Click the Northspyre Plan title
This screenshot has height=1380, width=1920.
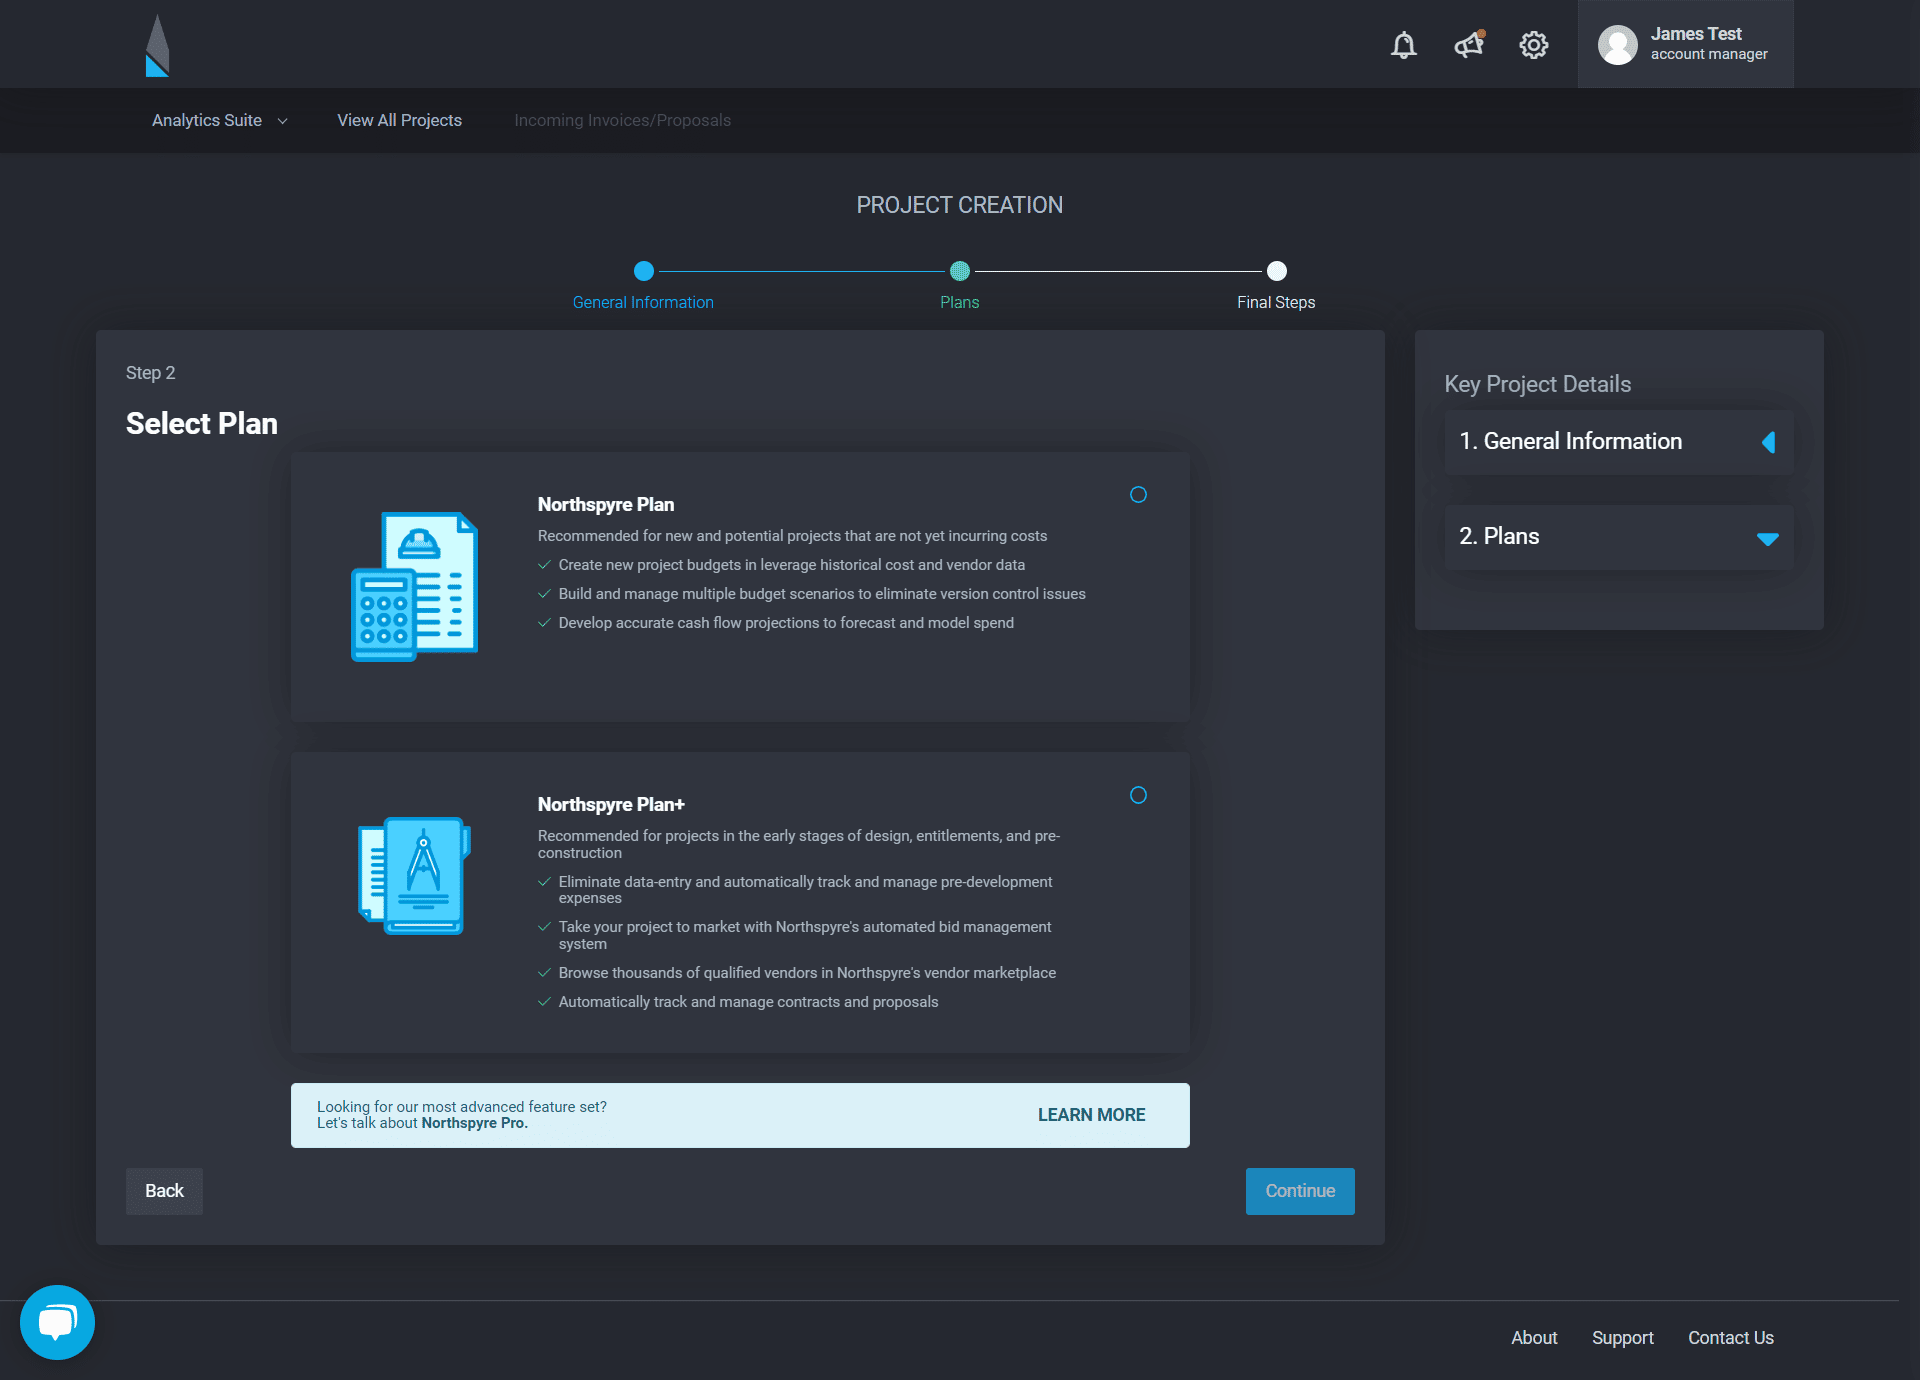[x=606, y=505]
